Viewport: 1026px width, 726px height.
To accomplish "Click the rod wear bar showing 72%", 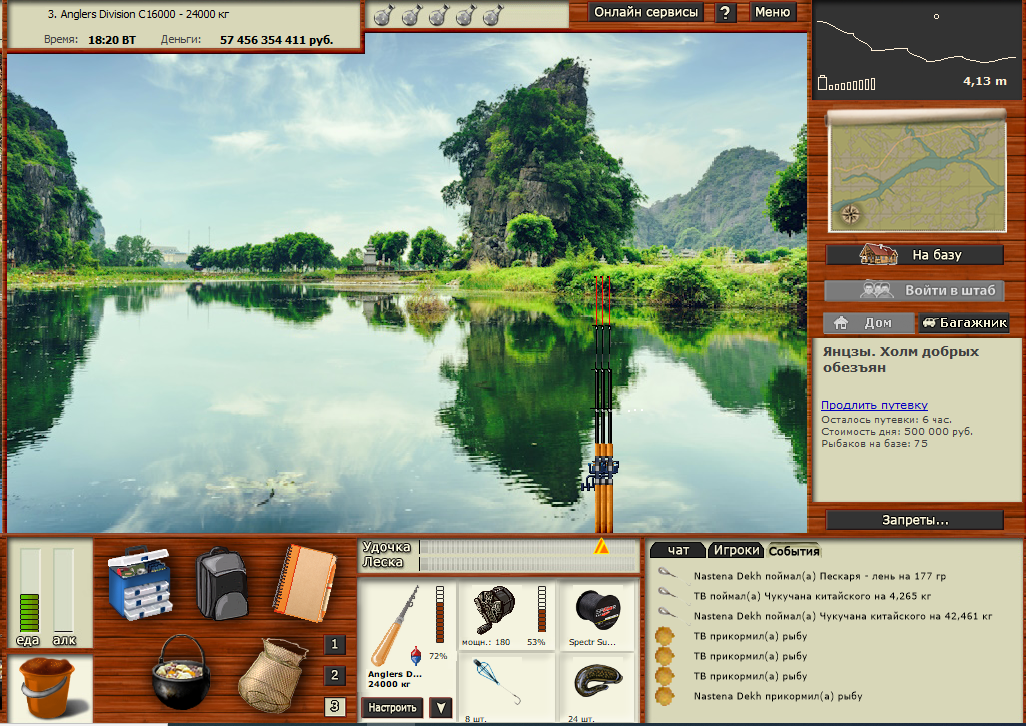I will pos(440,614).
